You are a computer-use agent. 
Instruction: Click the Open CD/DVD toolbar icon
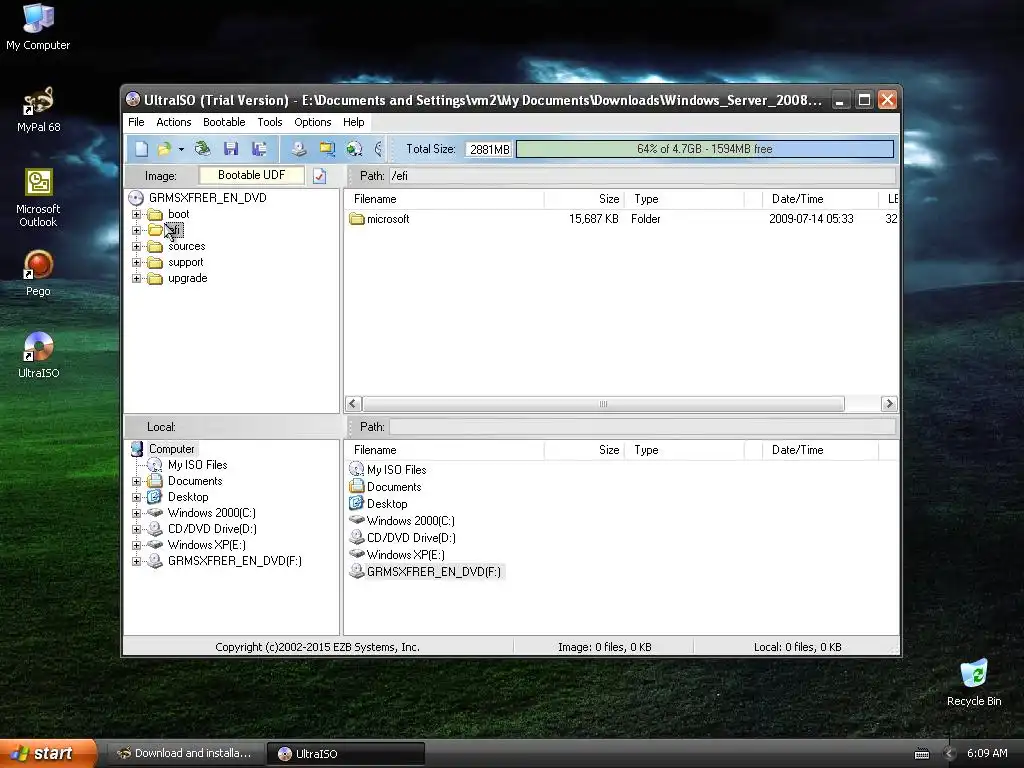tap(203, 149)
